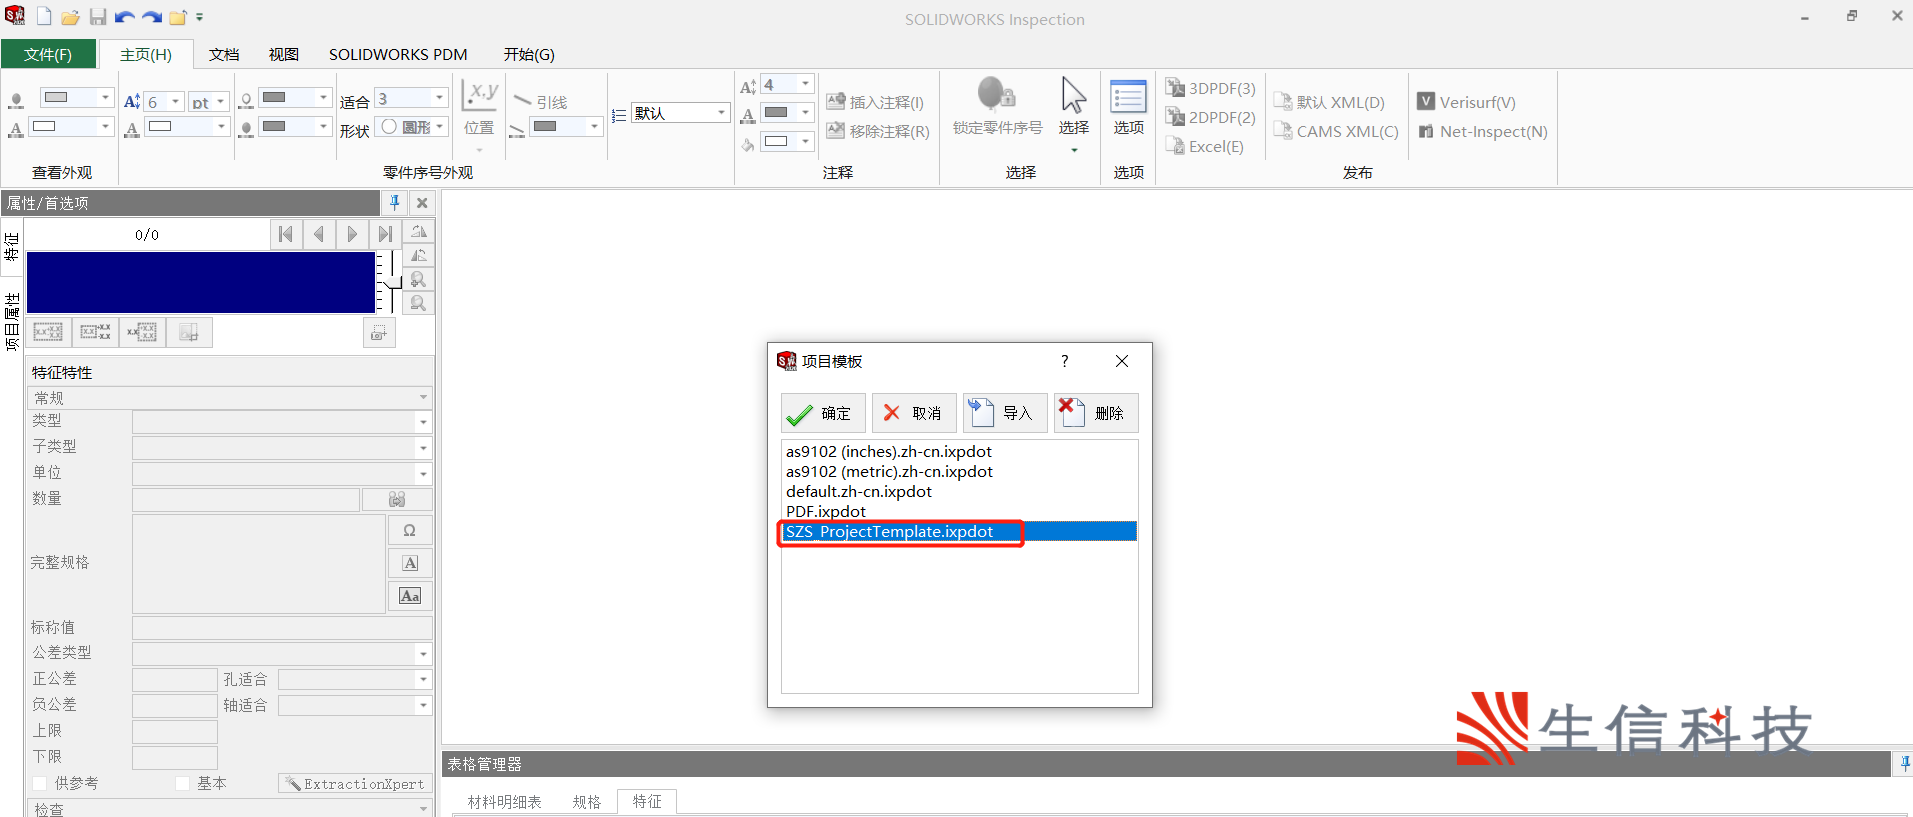Open 公差类型 dropdown field
This screenshot has width=1913, height=817.
pyautogui.click(x=281, y=654)
